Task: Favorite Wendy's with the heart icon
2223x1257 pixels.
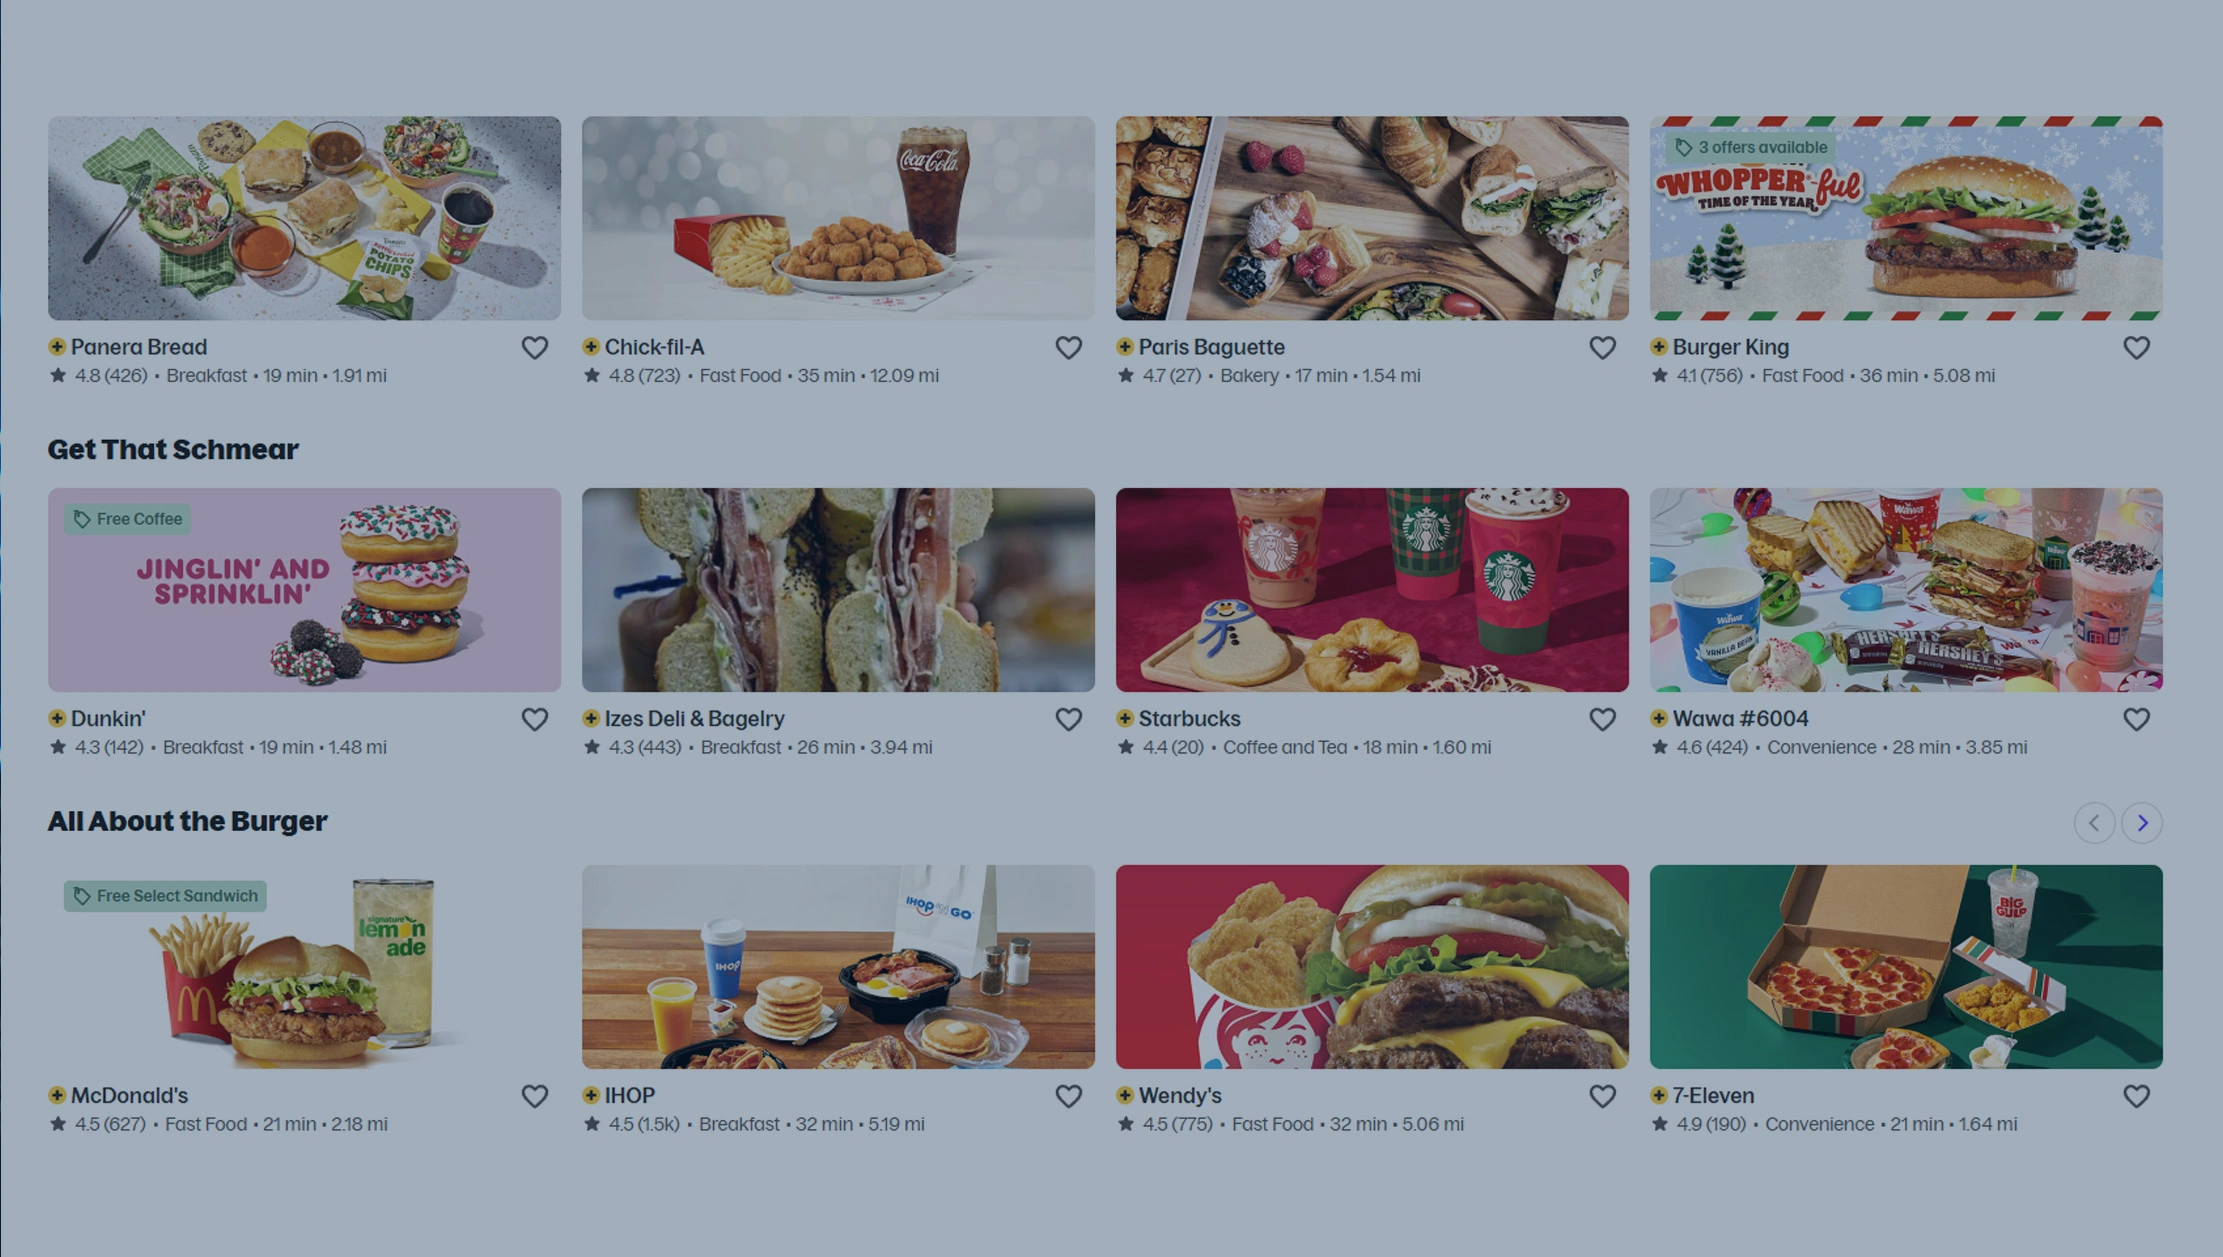Action: click(x=1603, y=1096)
